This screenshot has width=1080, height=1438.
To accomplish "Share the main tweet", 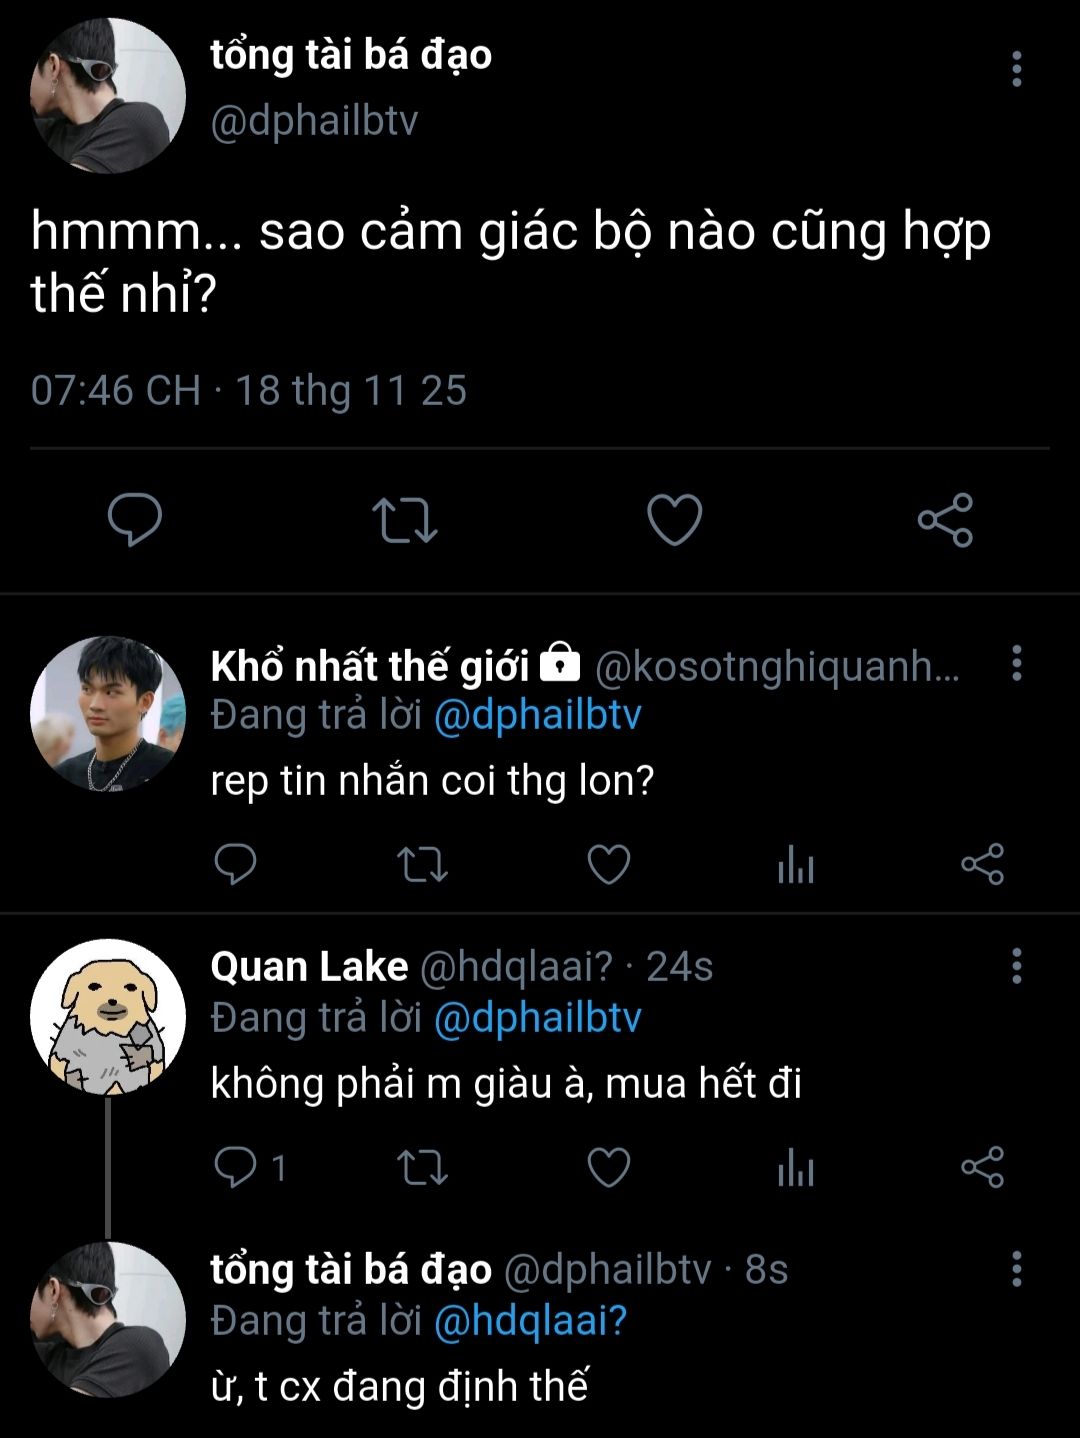I will [x=945, y=520].
